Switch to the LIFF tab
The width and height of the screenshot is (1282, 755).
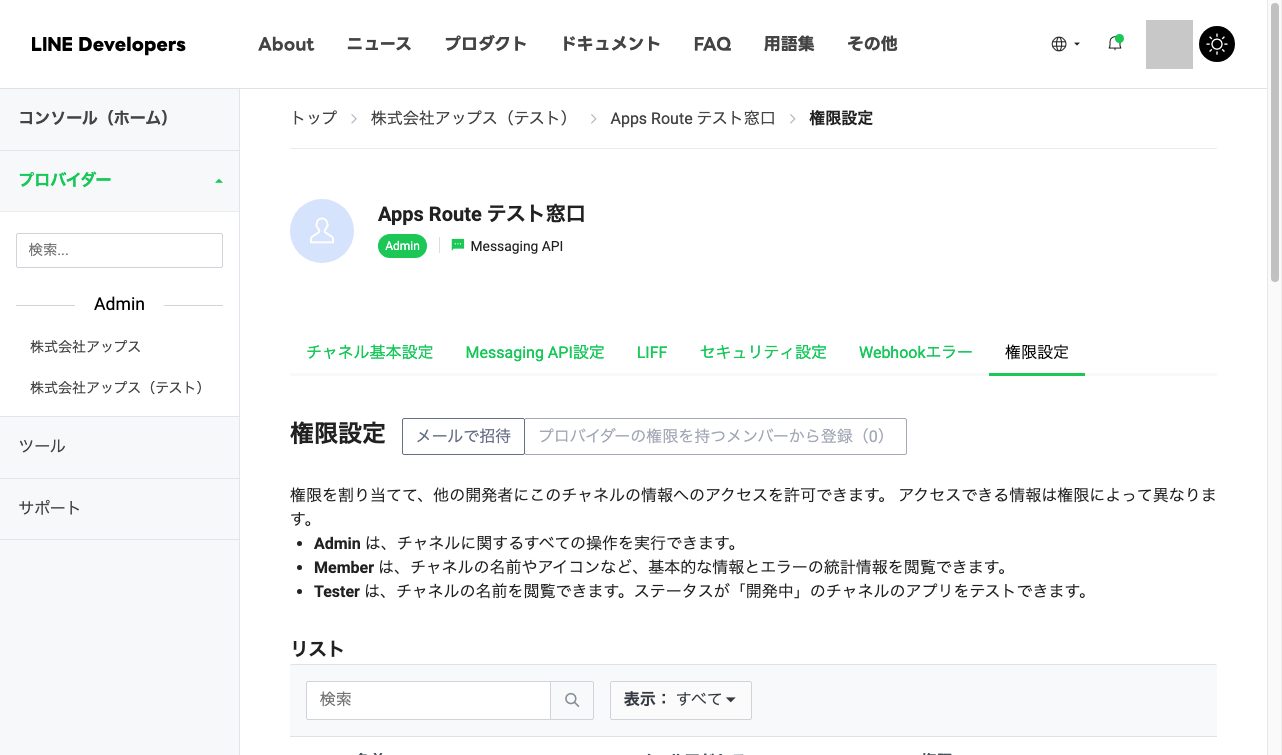click(x=652, y=352)
